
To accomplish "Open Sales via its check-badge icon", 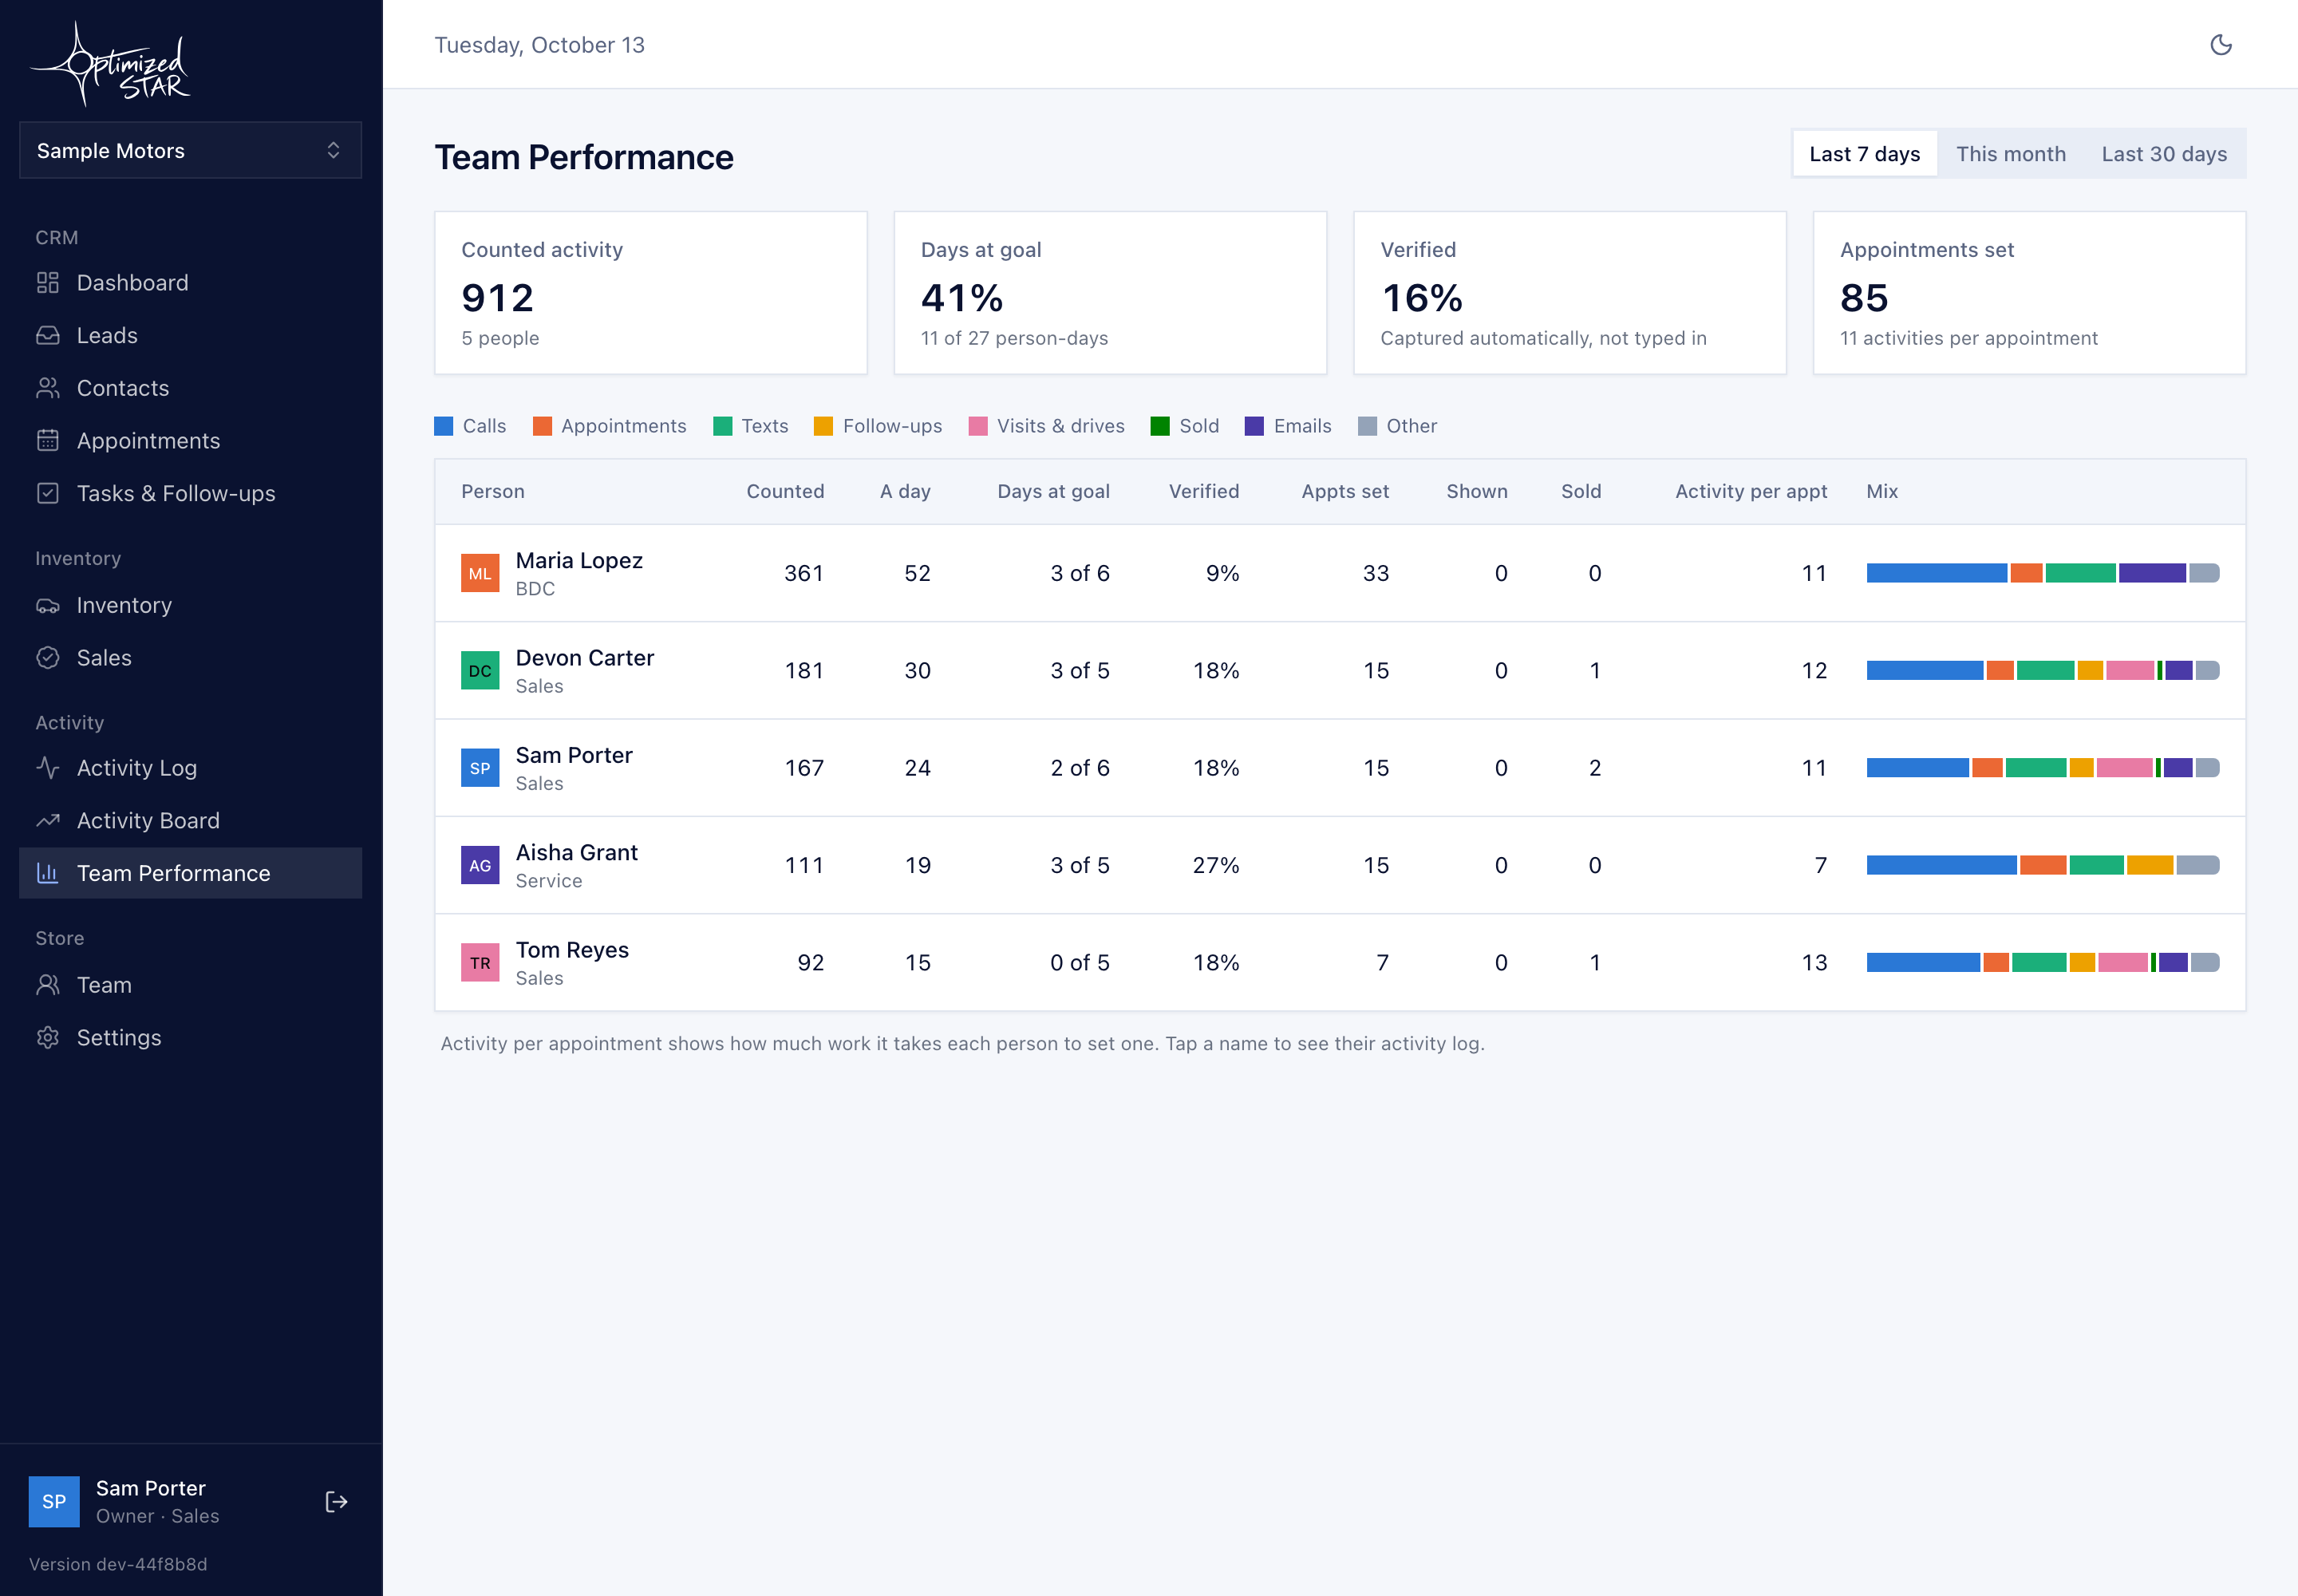I will coord(48,658).
